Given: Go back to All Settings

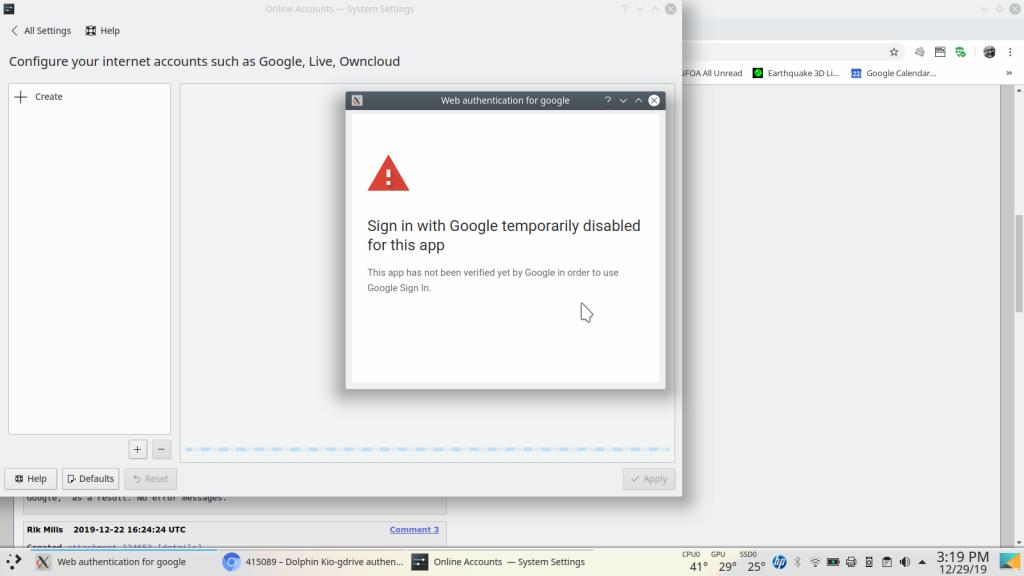Looking at the screenshot, I should [40, 31].
